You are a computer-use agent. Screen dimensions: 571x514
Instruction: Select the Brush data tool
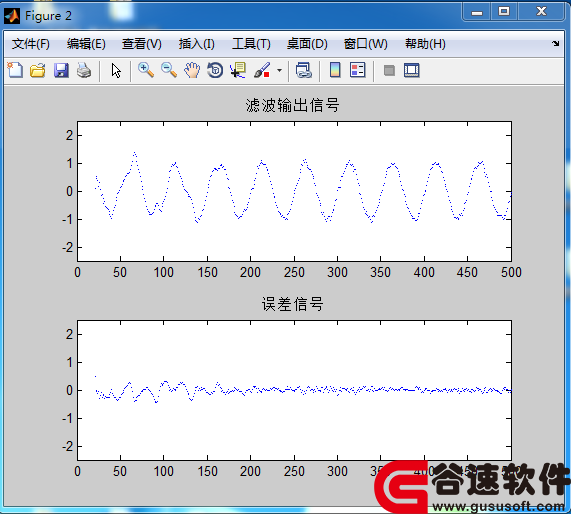tap(262, 70)
